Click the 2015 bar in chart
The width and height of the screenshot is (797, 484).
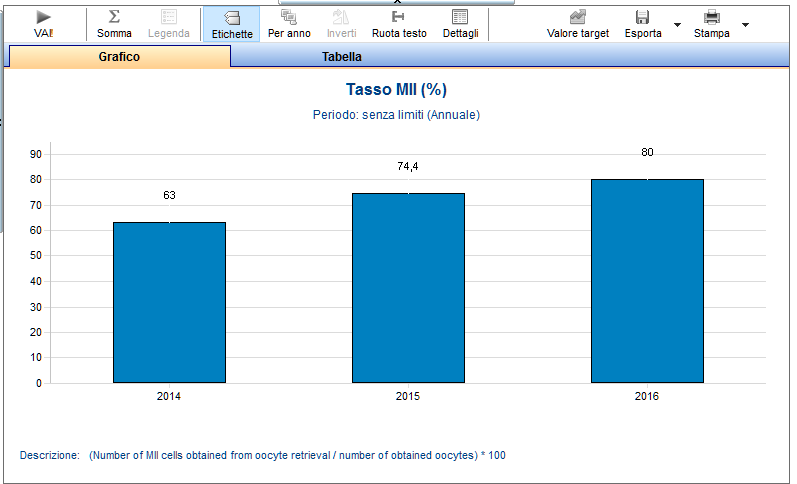tap(408, 288)
